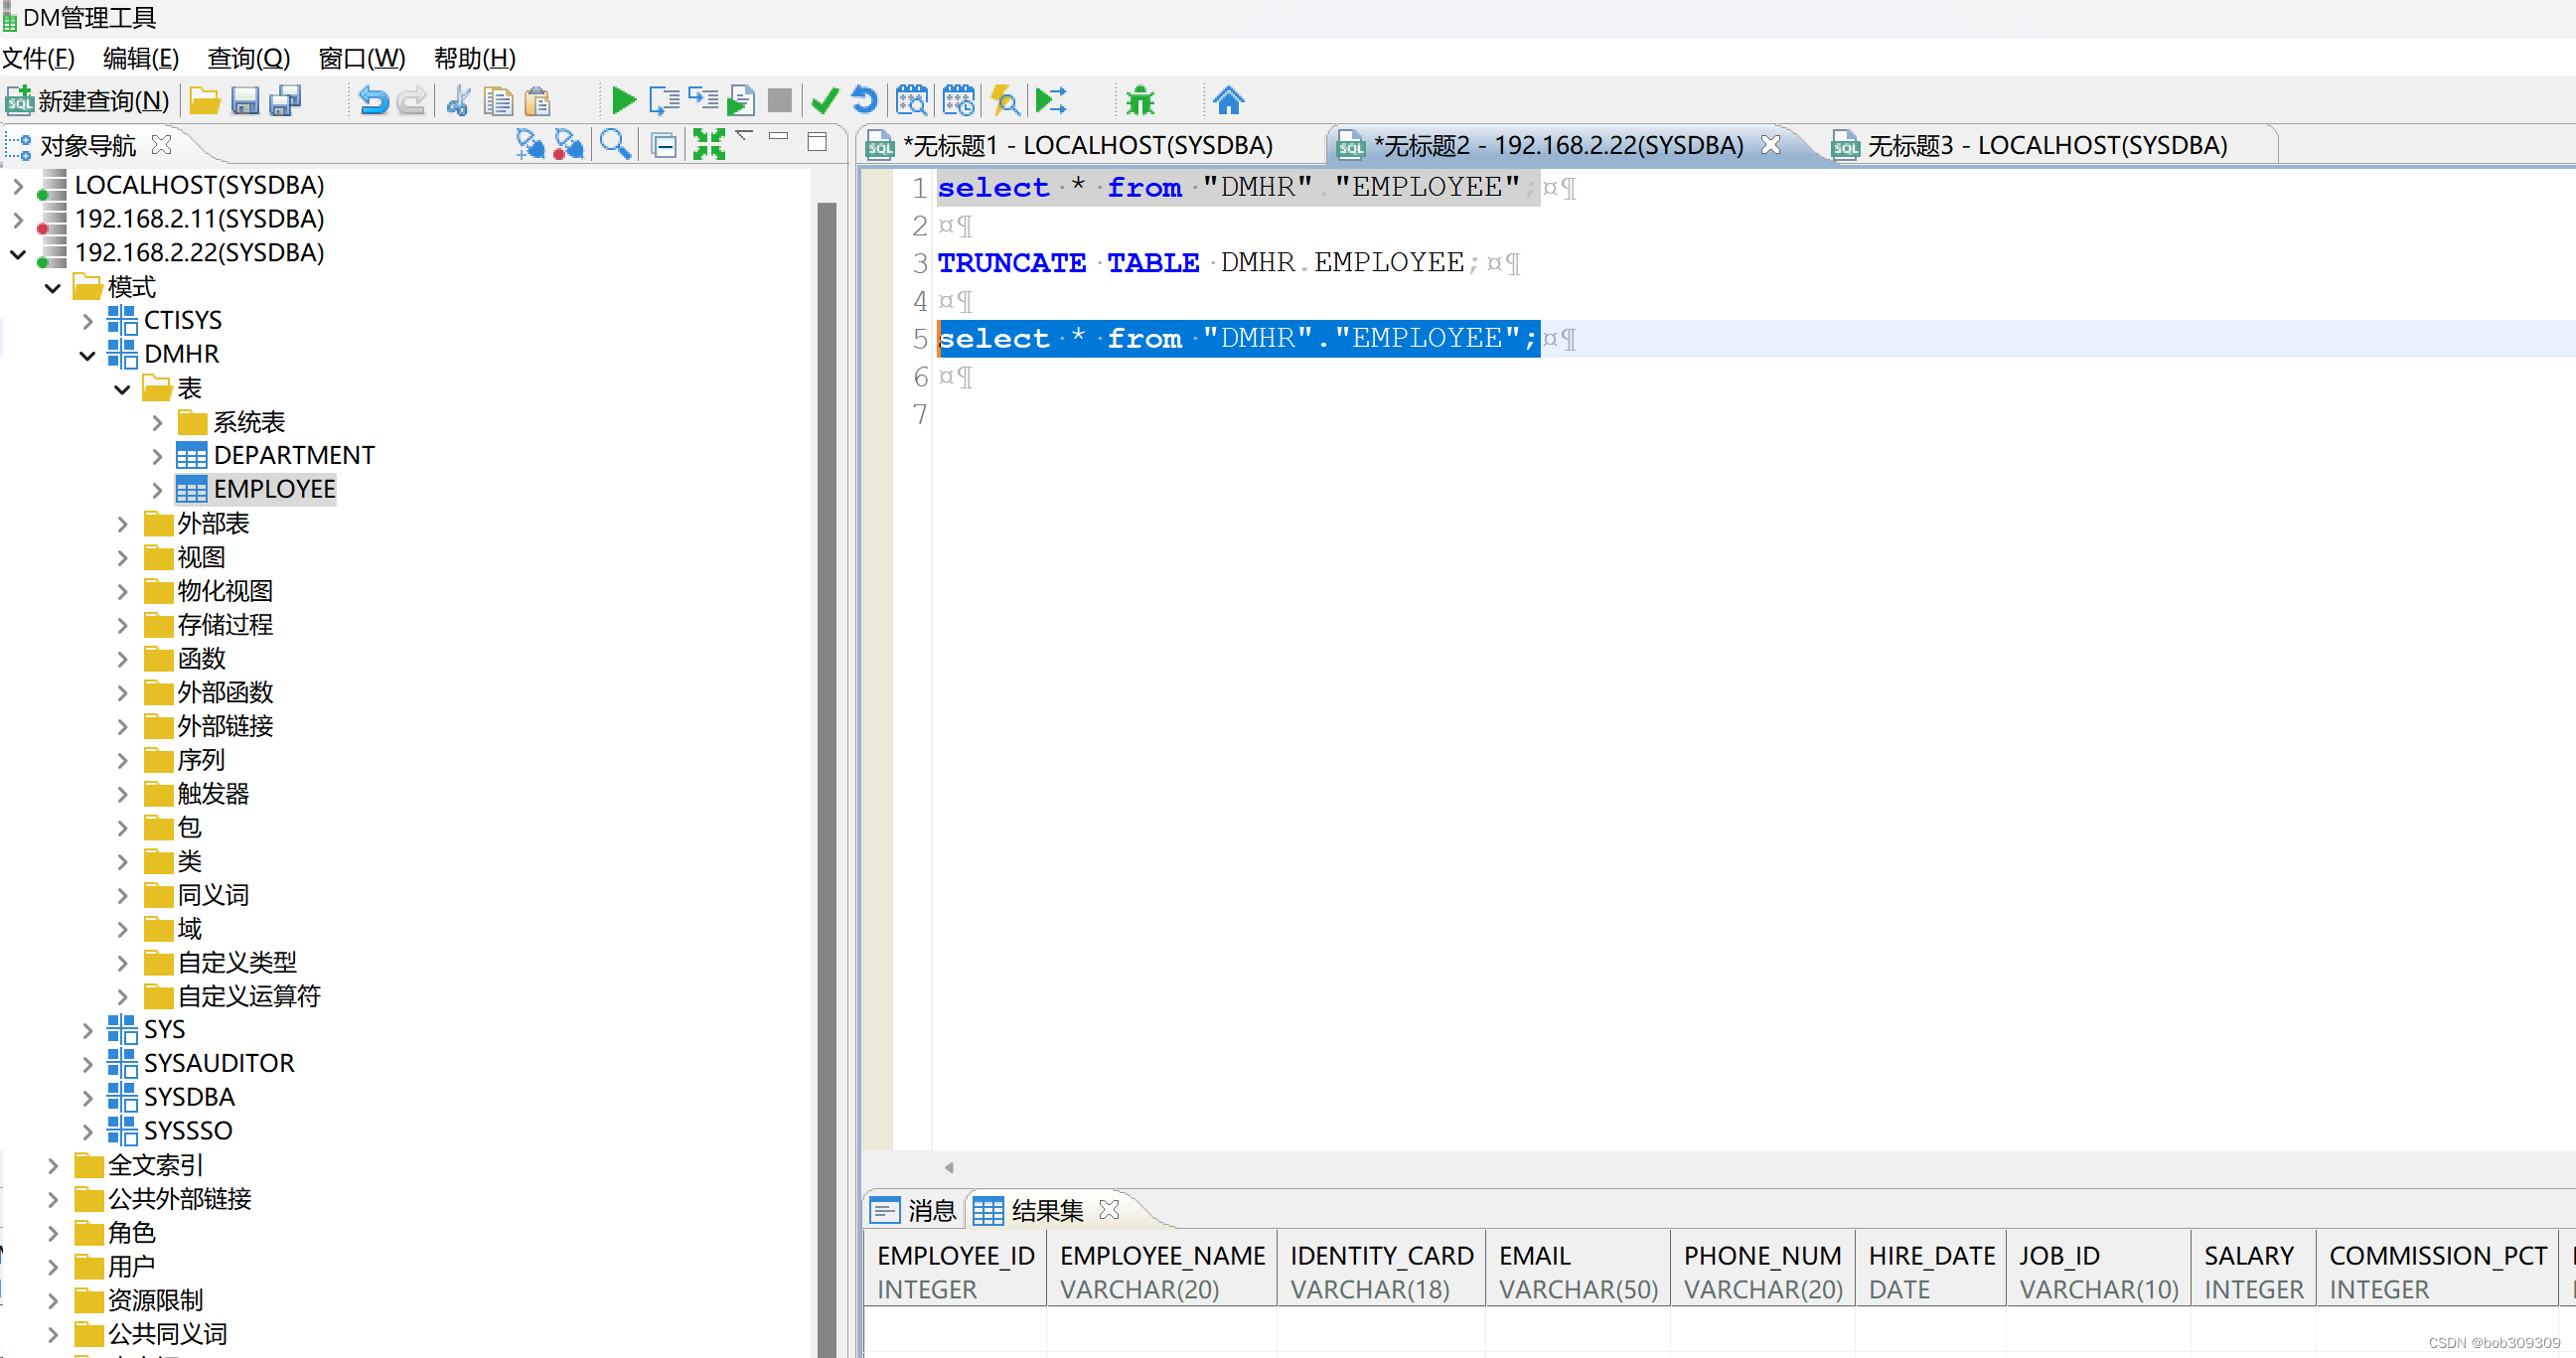Select the EMPLOYEE table in tree
This screenshot has height=1358, width=2576.
273,489
